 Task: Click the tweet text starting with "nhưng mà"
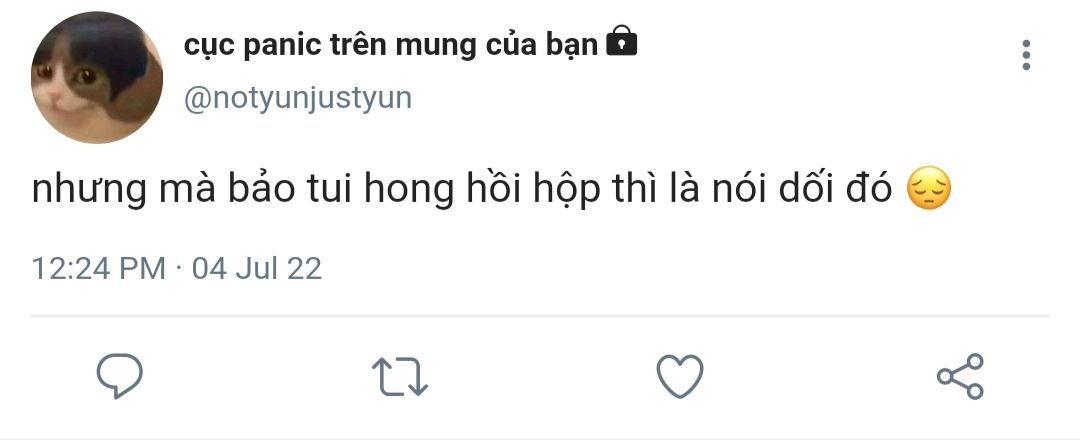pos(462,190)
